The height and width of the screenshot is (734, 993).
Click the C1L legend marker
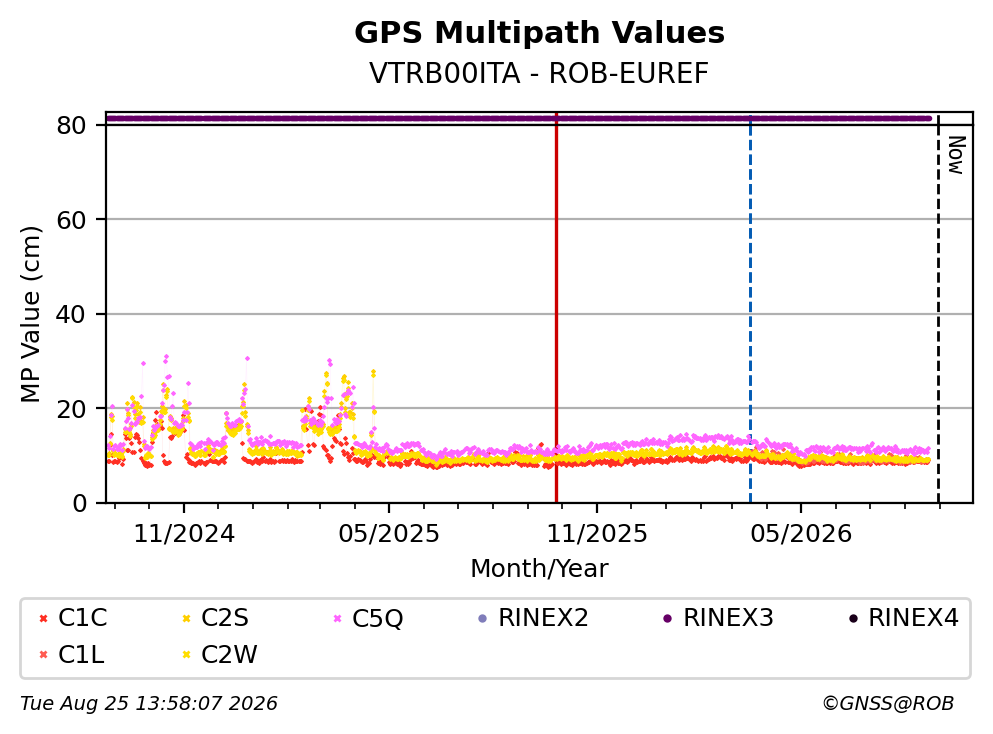(43, 655)
